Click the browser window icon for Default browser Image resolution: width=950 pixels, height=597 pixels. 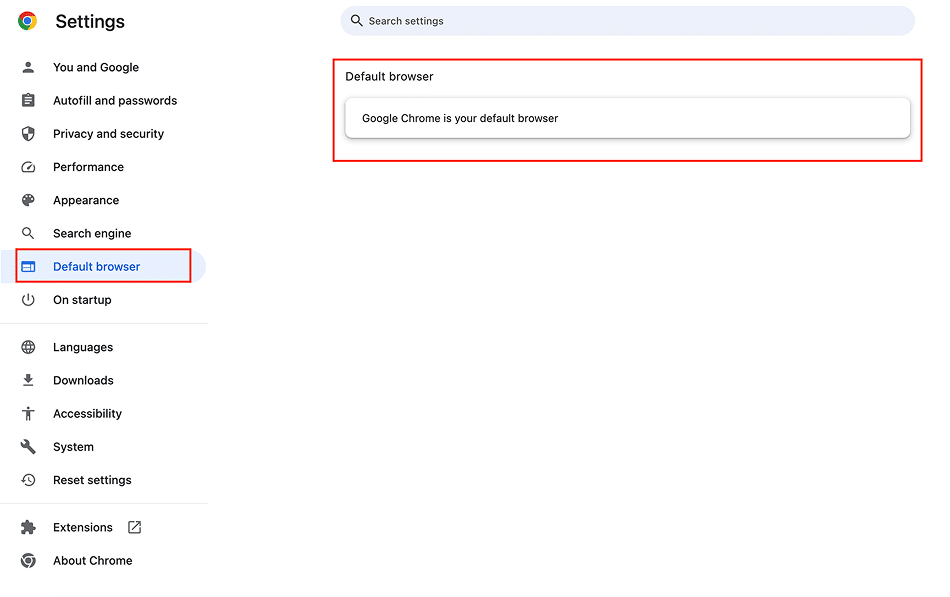pos(28,267)
